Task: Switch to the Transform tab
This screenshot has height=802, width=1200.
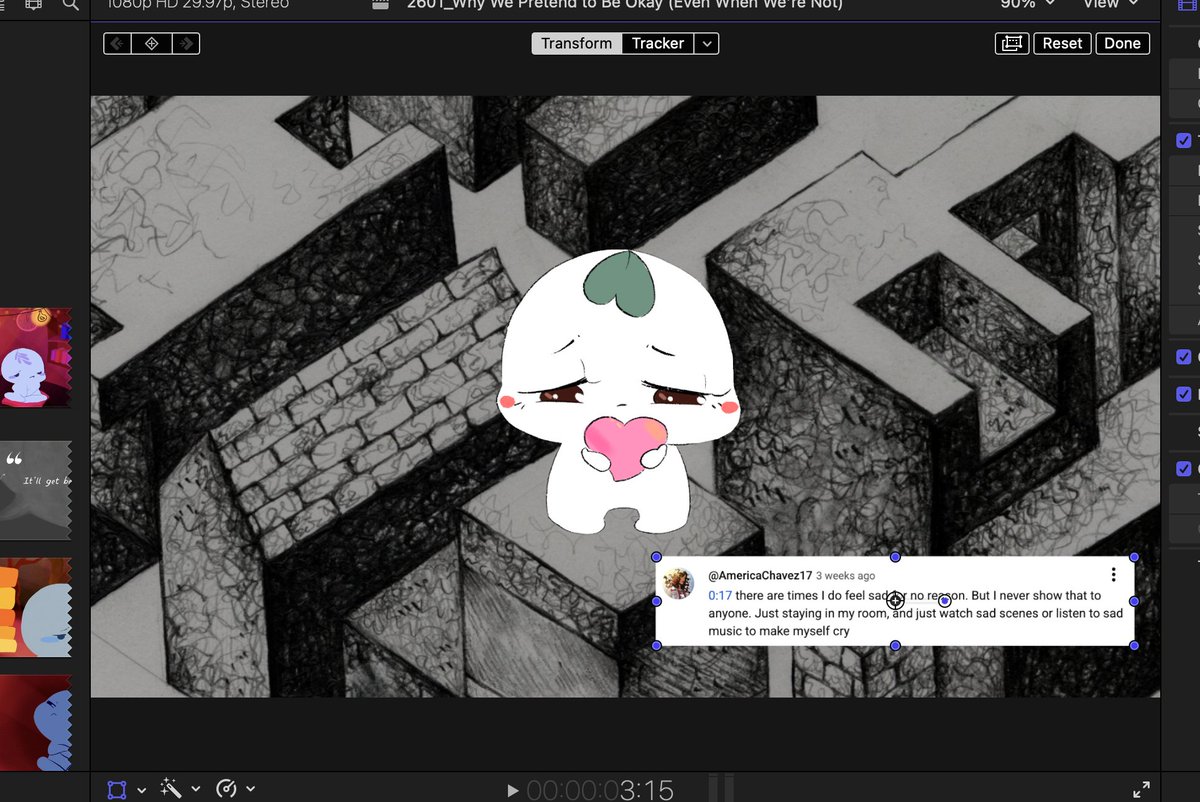Action: 577,43
